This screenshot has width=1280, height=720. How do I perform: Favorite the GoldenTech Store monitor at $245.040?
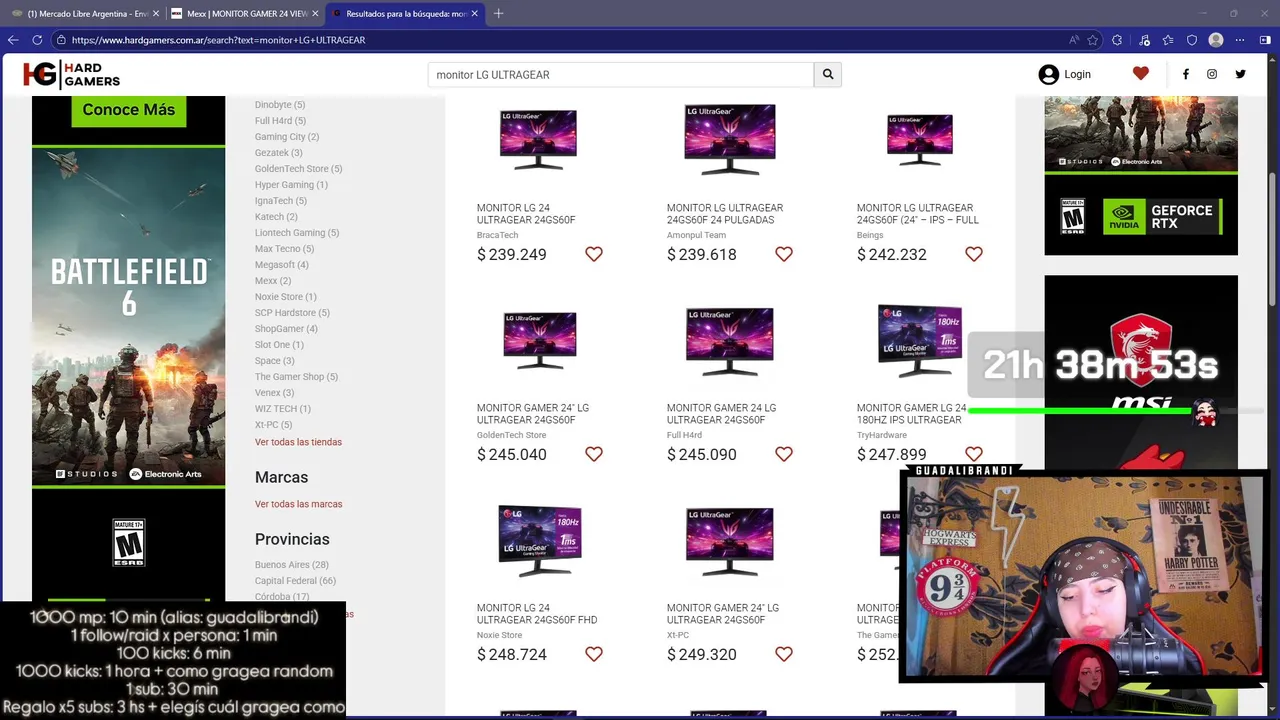pyautogui.click(x=594, y=454)
